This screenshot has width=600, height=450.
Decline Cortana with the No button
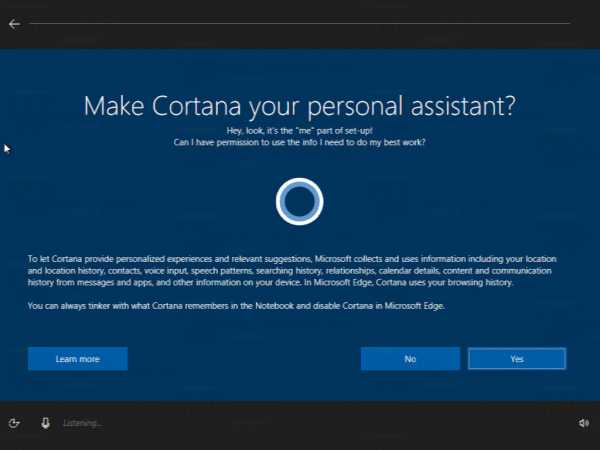410,358
